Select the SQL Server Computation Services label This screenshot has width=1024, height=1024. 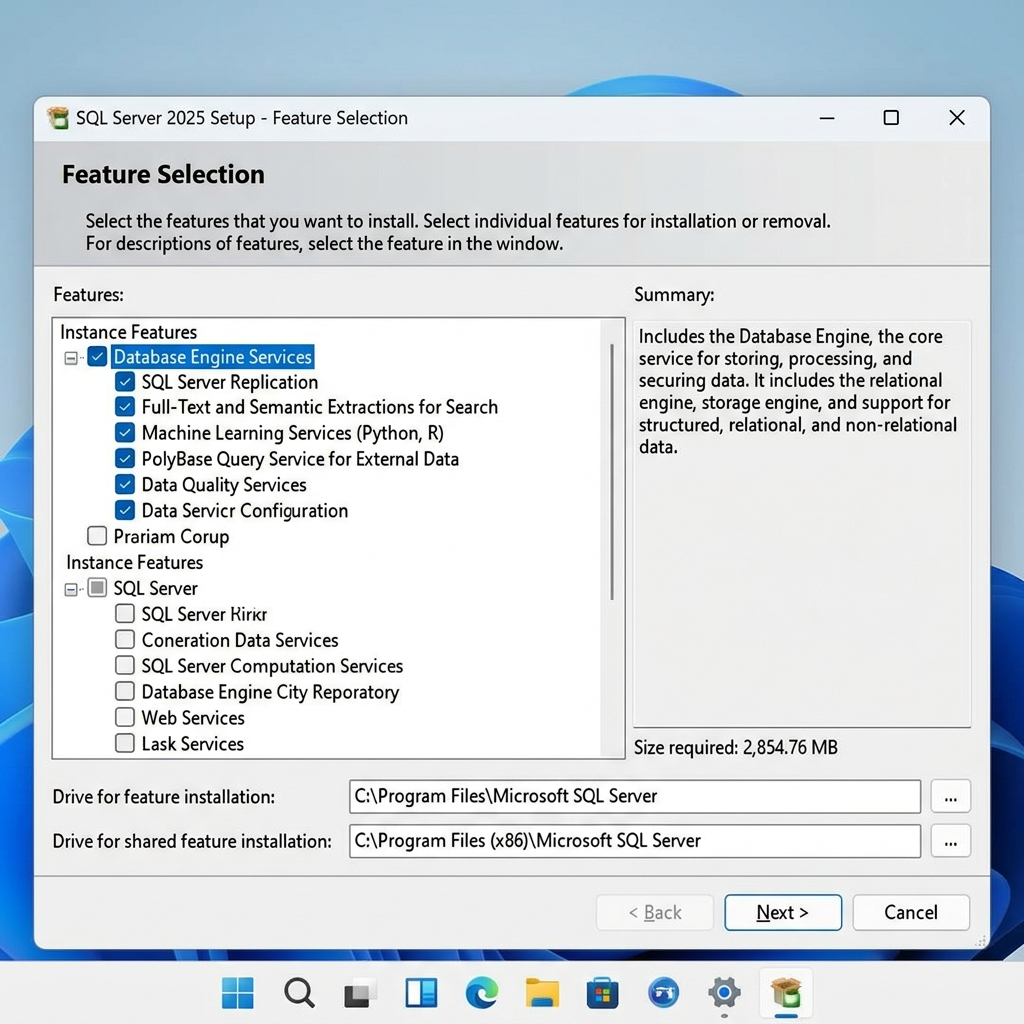(x=272, y=666)
